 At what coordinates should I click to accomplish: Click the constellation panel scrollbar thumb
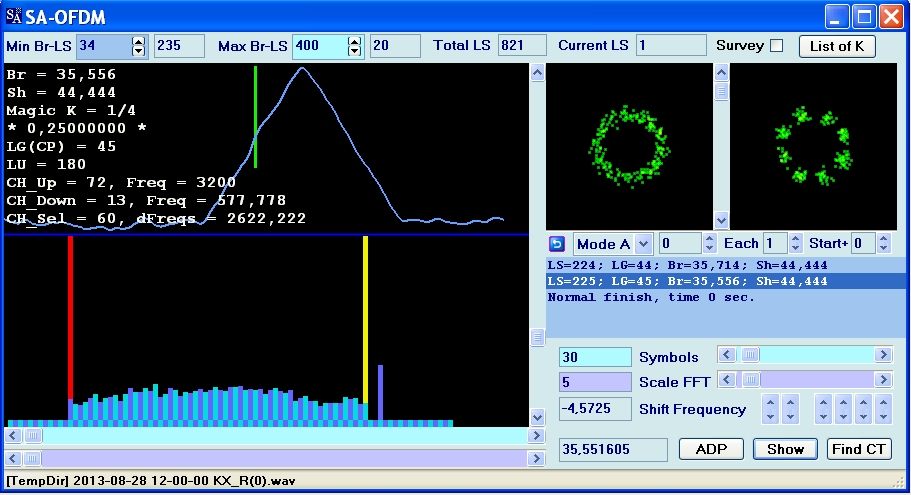[721, 92]
